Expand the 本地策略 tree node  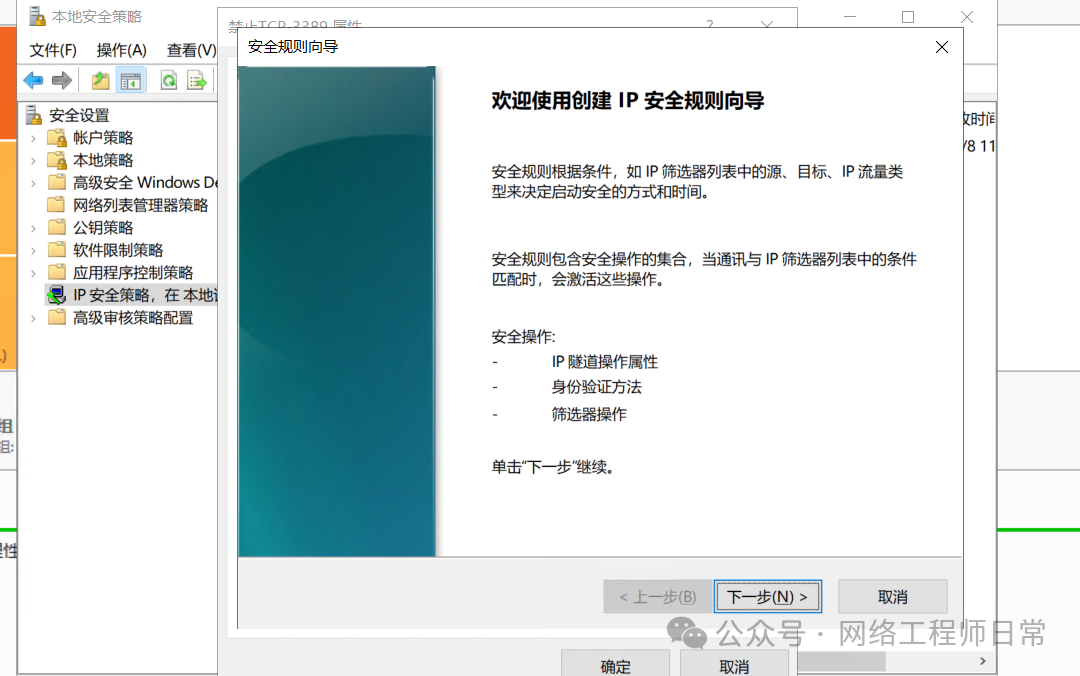tap(33, 160)
